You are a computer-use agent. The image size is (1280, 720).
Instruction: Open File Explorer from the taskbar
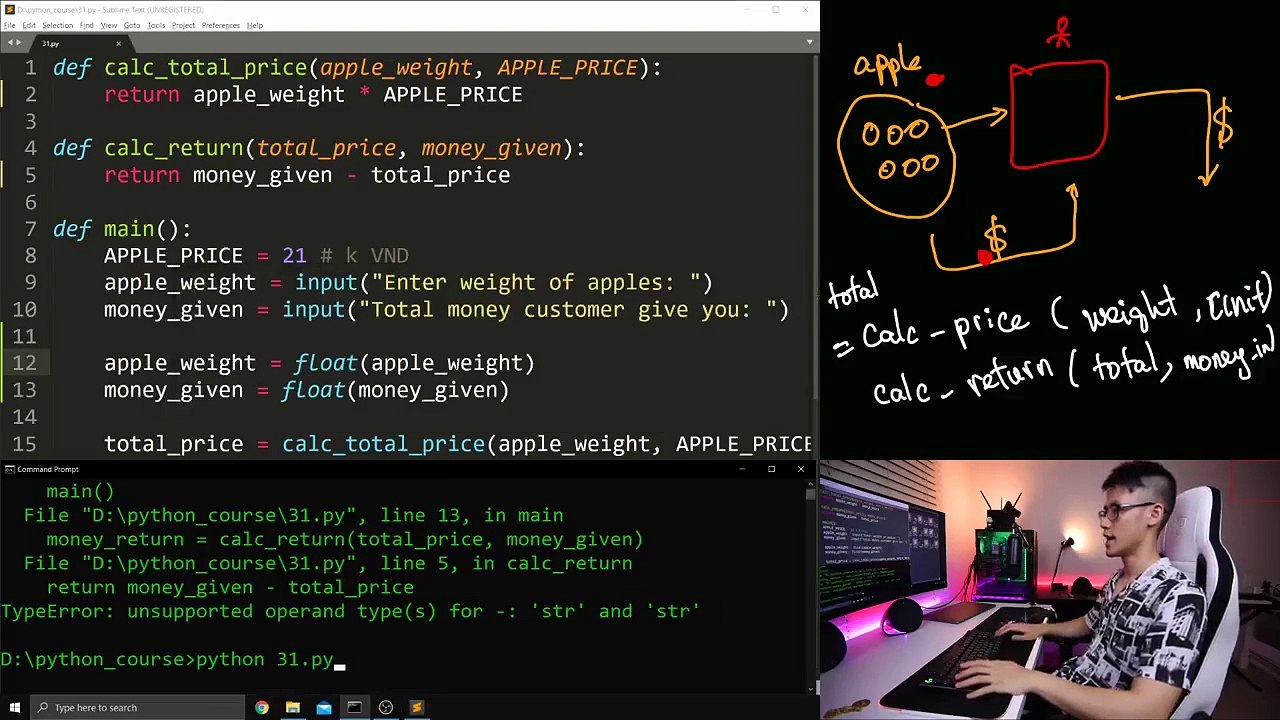(x=293, y=707)
